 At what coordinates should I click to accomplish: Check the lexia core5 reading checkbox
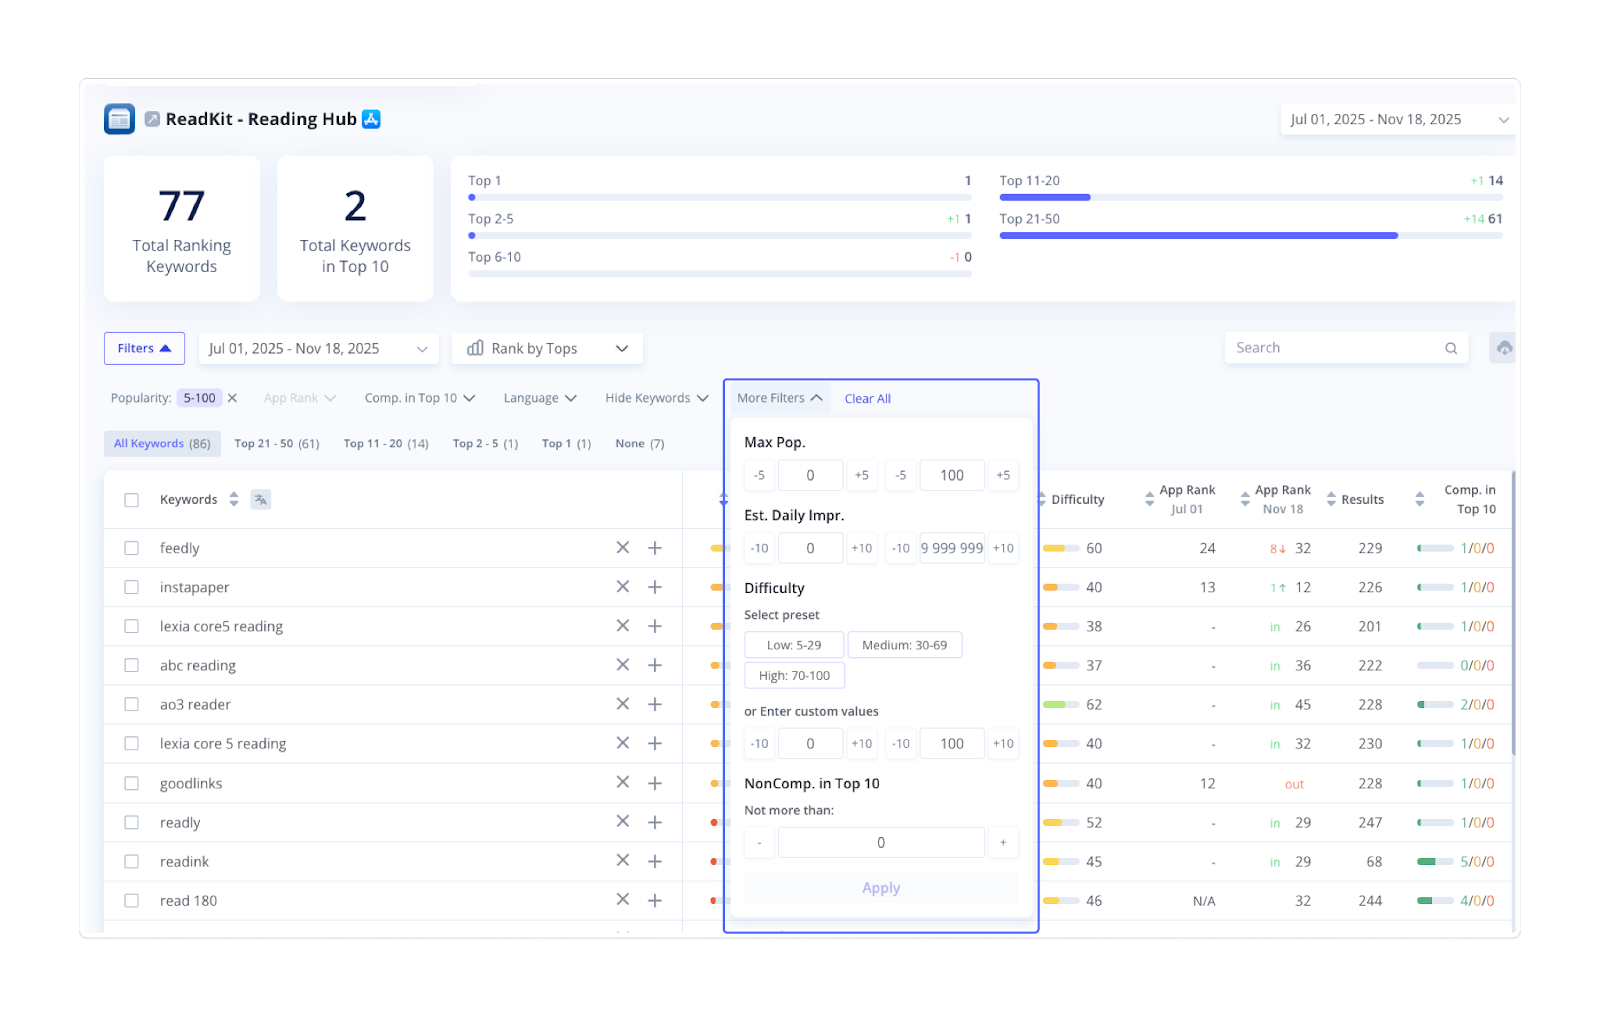(131, 626)
